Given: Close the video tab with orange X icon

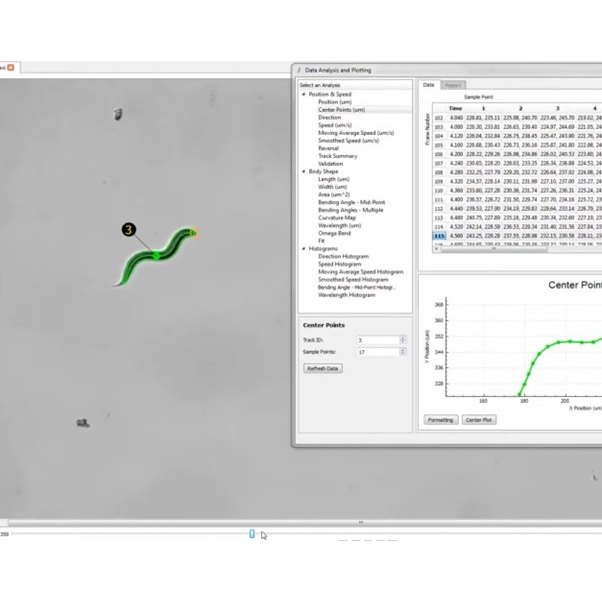Looking at the screenshot, I should coord(11,67).
